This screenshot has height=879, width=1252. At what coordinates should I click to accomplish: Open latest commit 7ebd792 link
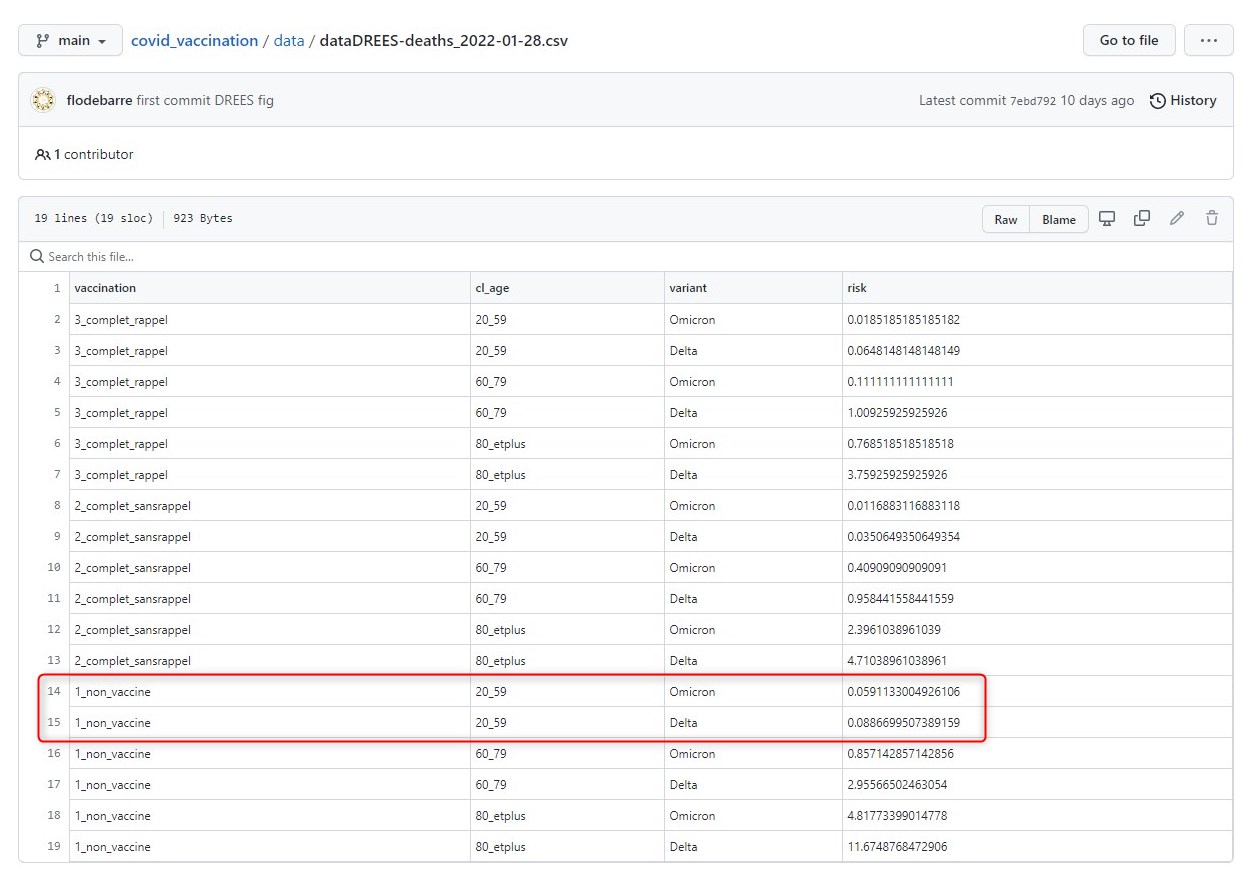[1032, 101]
